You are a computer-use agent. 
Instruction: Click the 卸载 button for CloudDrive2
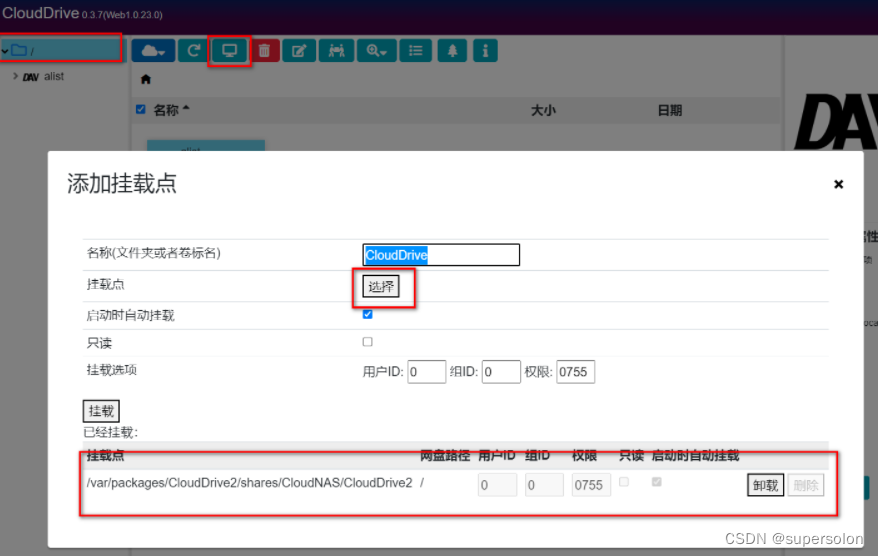[x=765, y=485]
